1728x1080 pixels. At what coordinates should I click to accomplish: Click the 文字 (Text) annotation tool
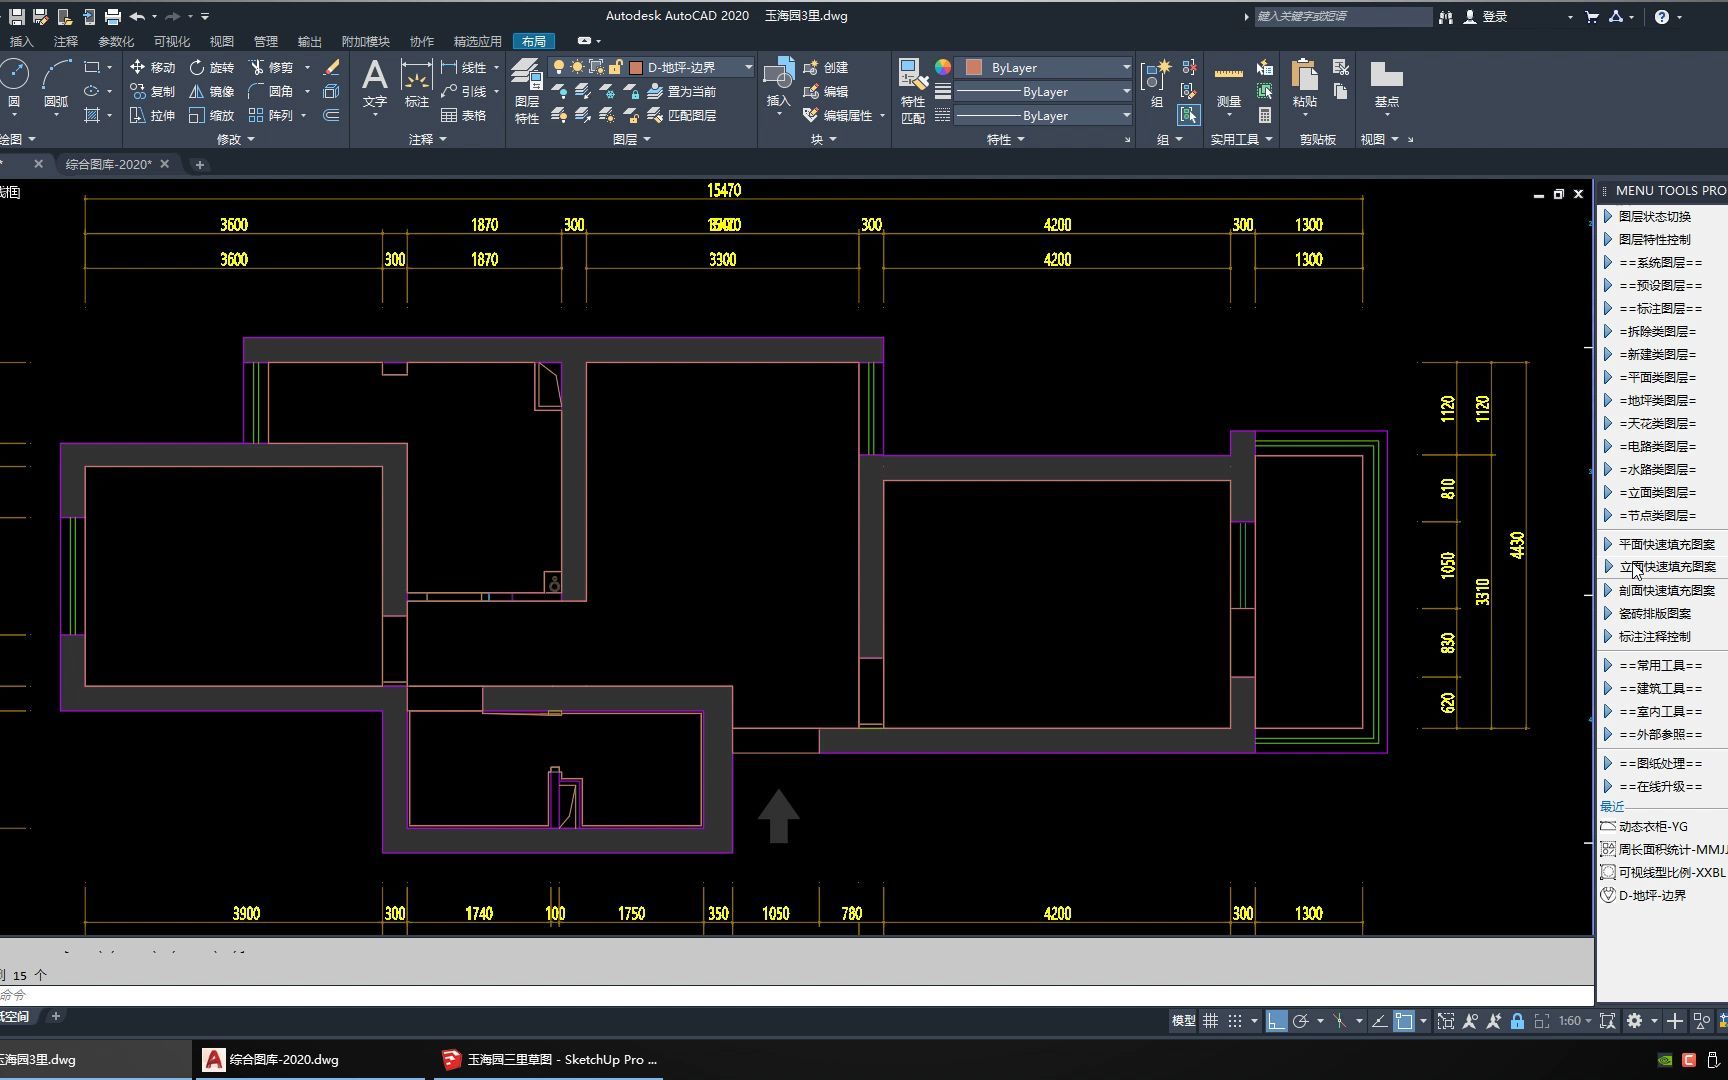[x=374, y=84]
